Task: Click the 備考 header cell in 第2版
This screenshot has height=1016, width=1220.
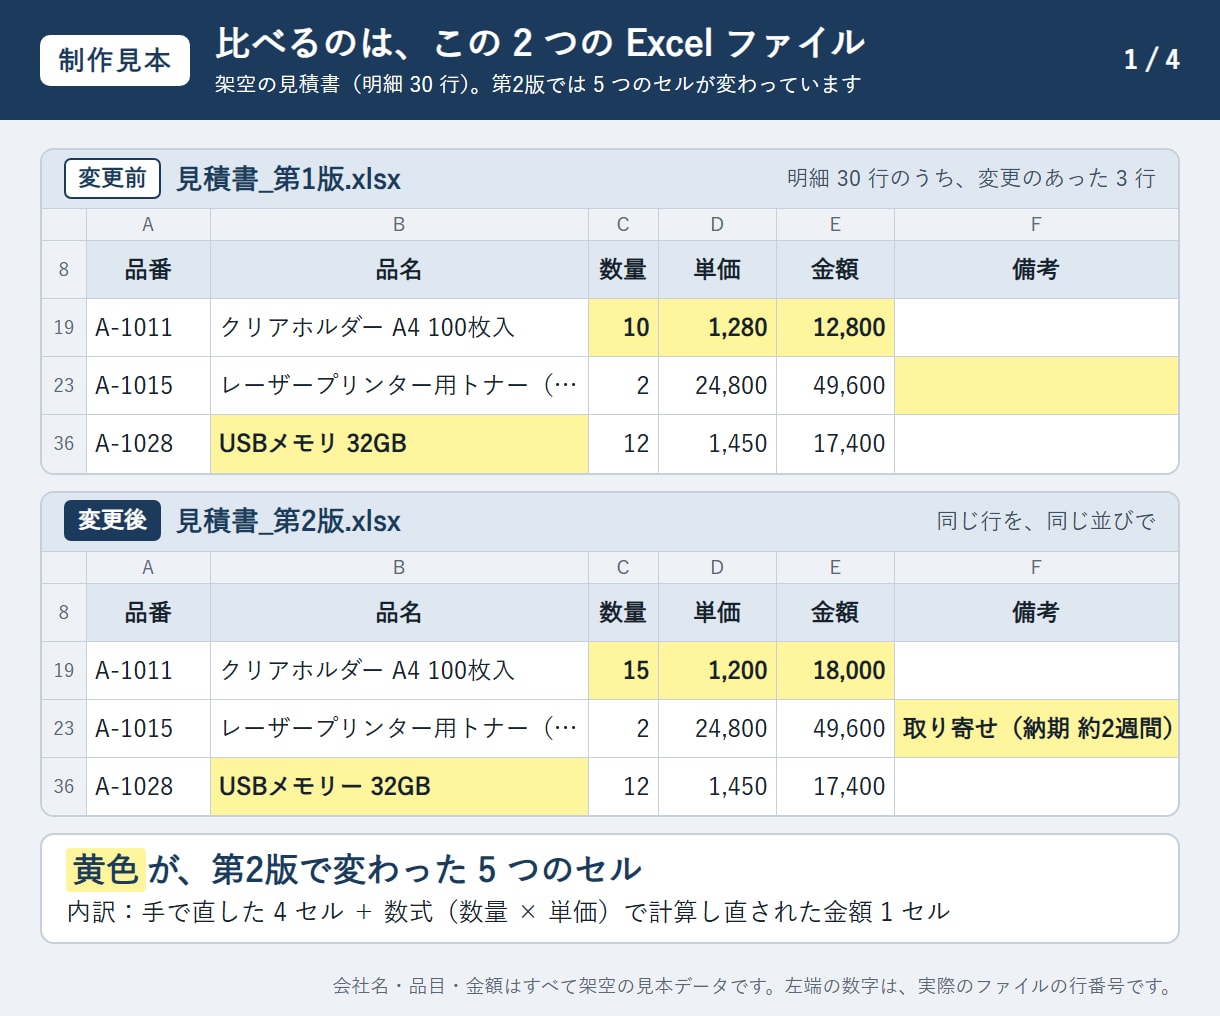Action: [1036, 613]
